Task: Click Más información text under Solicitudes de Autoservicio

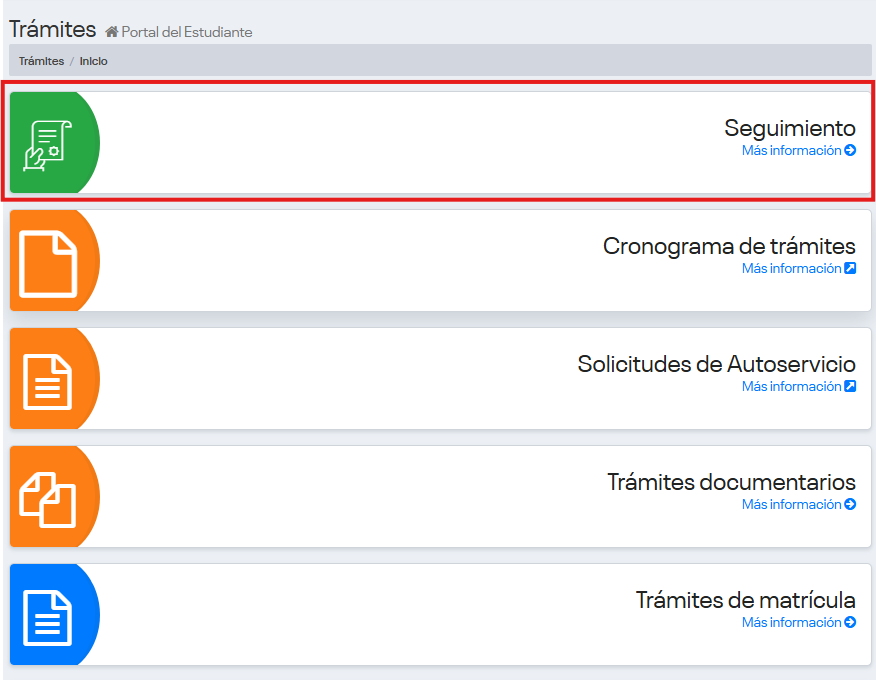Action: [791, 387]
